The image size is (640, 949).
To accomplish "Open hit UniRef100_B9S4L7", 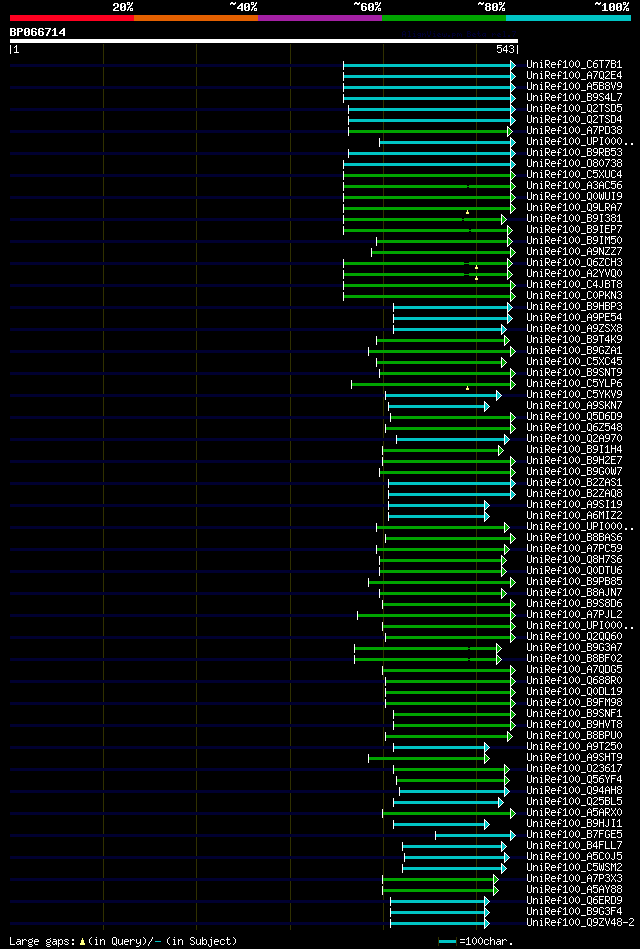I will [x=574, y=97].
